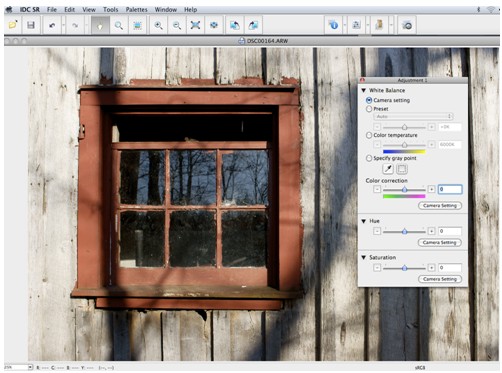Screen dimensions: 502x373
Task: Select the Preset white balance option
Action: [x=369, y=109]
